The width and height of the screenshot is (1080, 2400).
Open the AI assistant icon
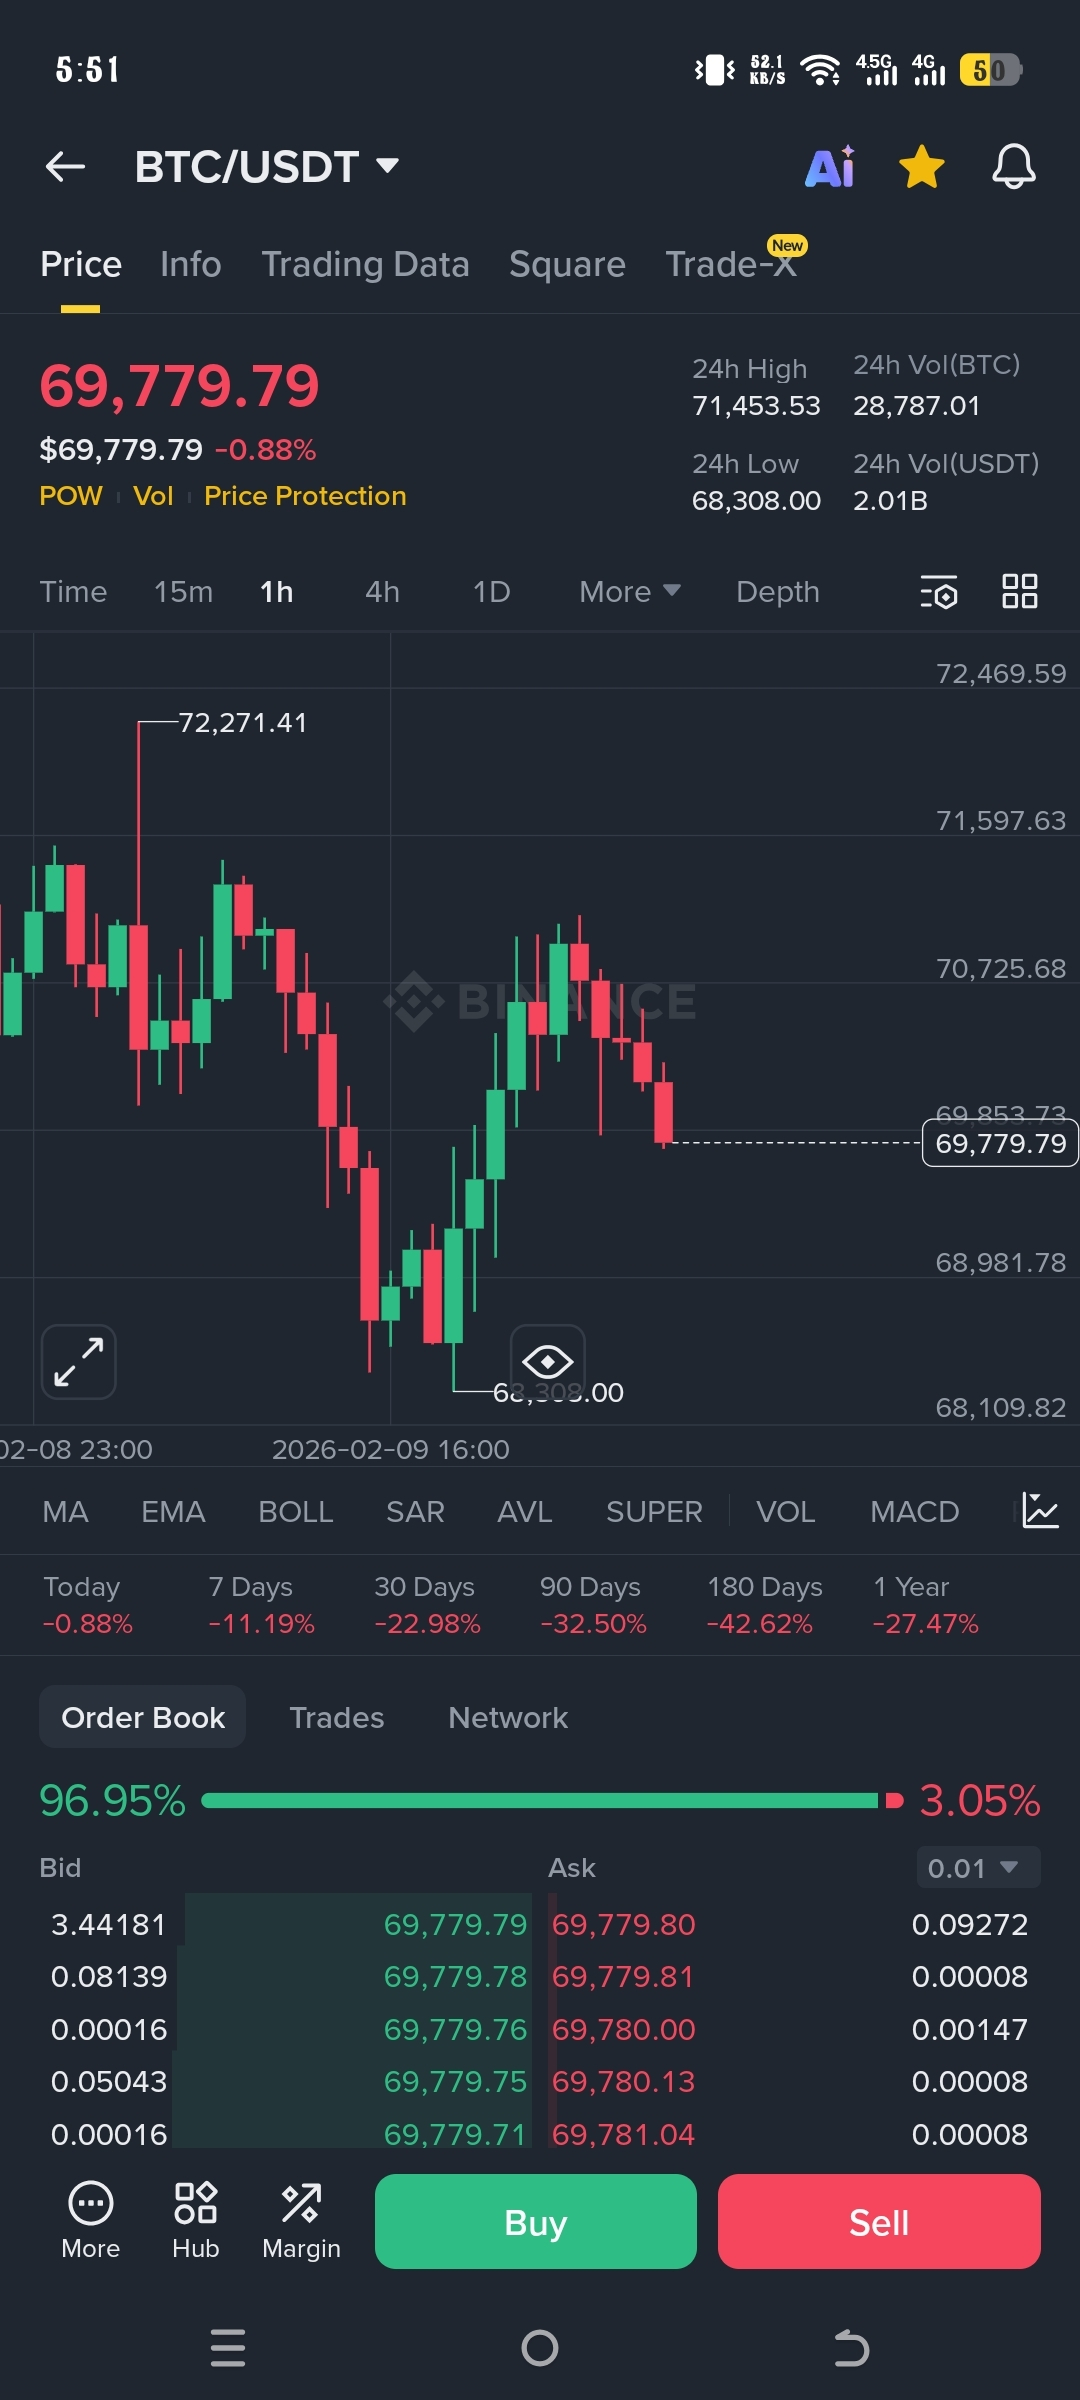click(831, 167)
